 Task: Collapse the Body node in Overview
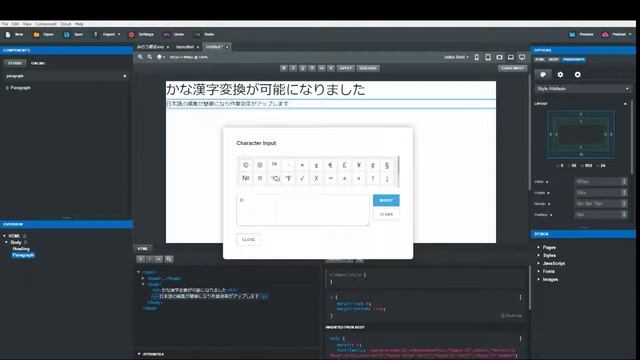click(x=7, y=242)
